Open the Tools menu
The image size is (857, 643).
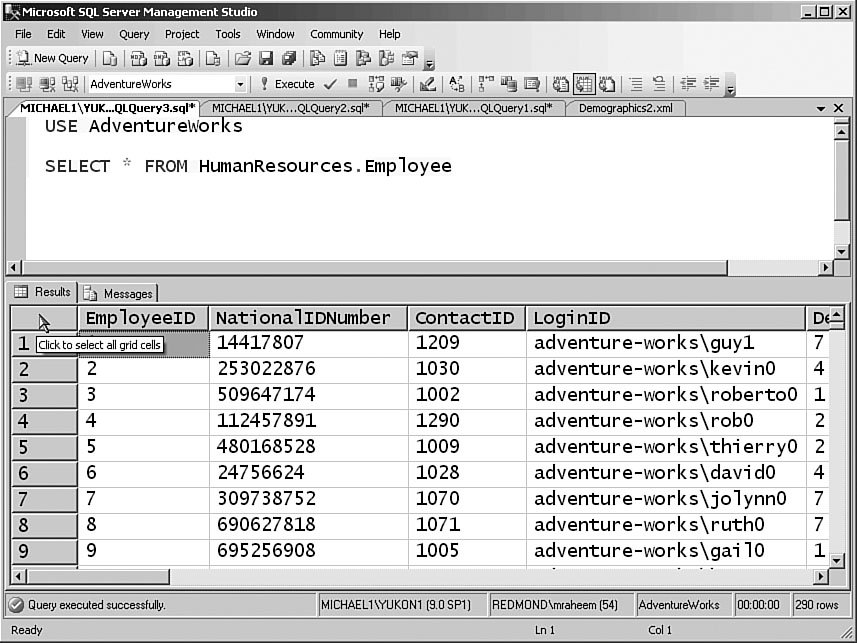(x=227, y=34)
